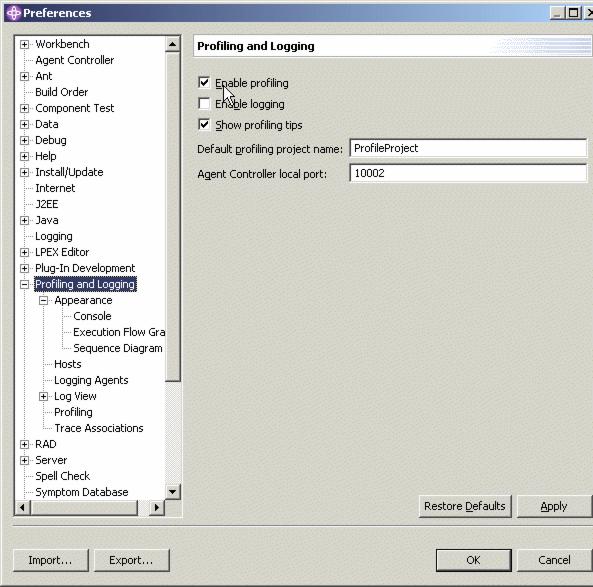Screen dimensions: 593x587
Task: Click Restore Defaults button
Action: pos(465,506)
